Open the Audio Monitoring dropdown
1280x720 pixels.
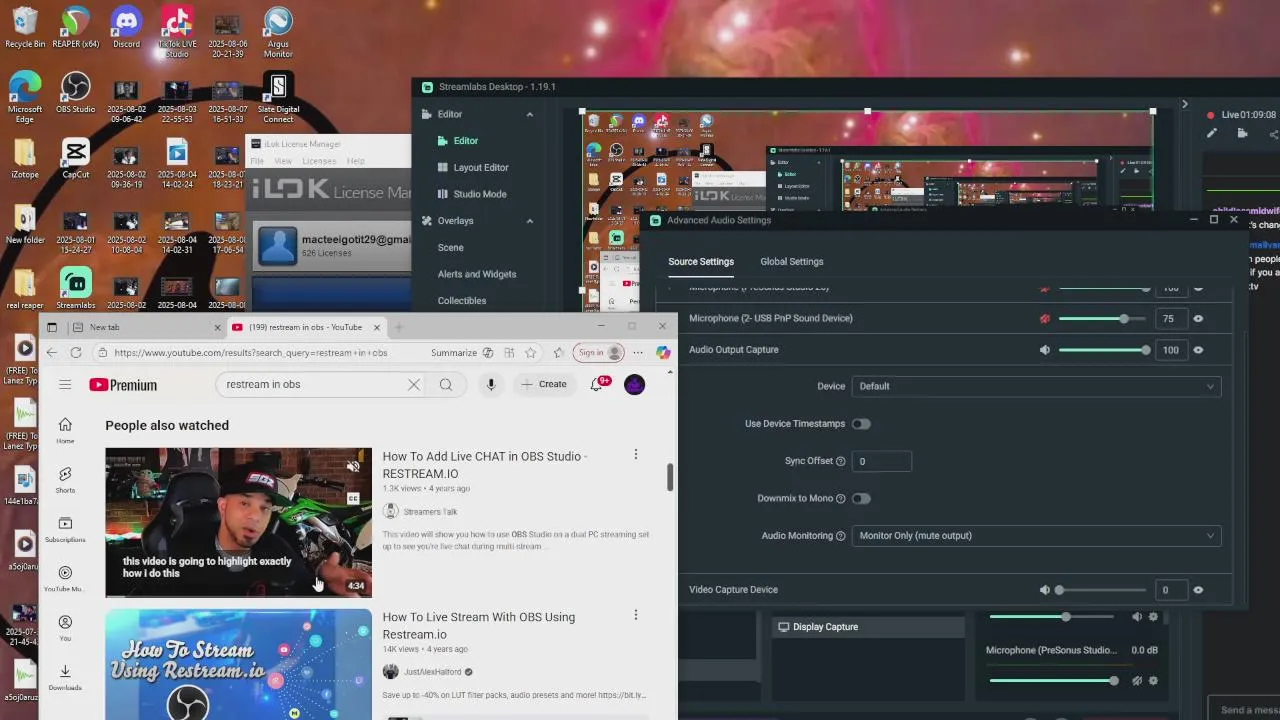(x=1036, y=535)
